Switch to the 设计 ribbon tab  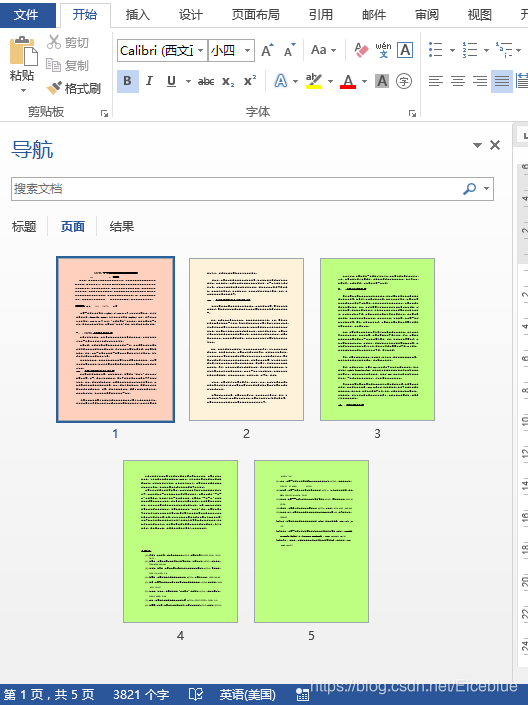point(191,15)
